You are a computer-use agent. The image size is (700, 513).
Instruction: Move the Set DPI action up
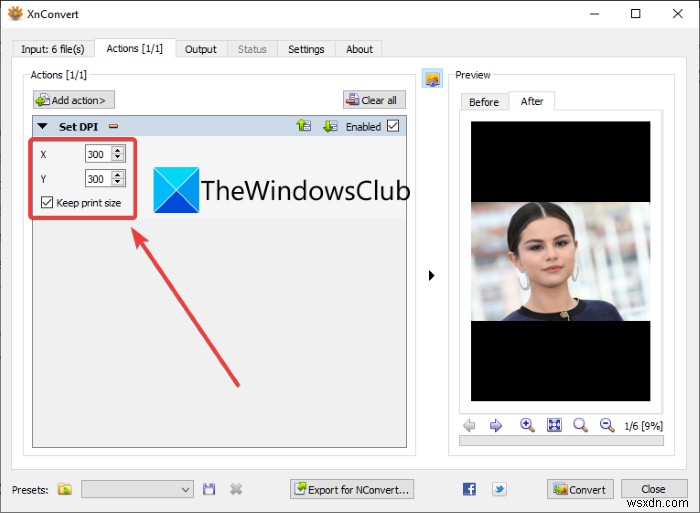(304, 126)
